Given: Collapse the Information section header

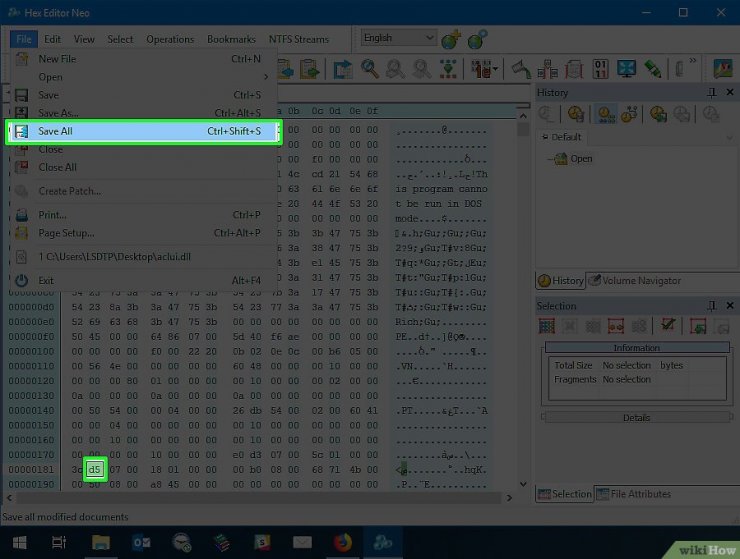Looking at the screenshot, I should coord(637,347).
